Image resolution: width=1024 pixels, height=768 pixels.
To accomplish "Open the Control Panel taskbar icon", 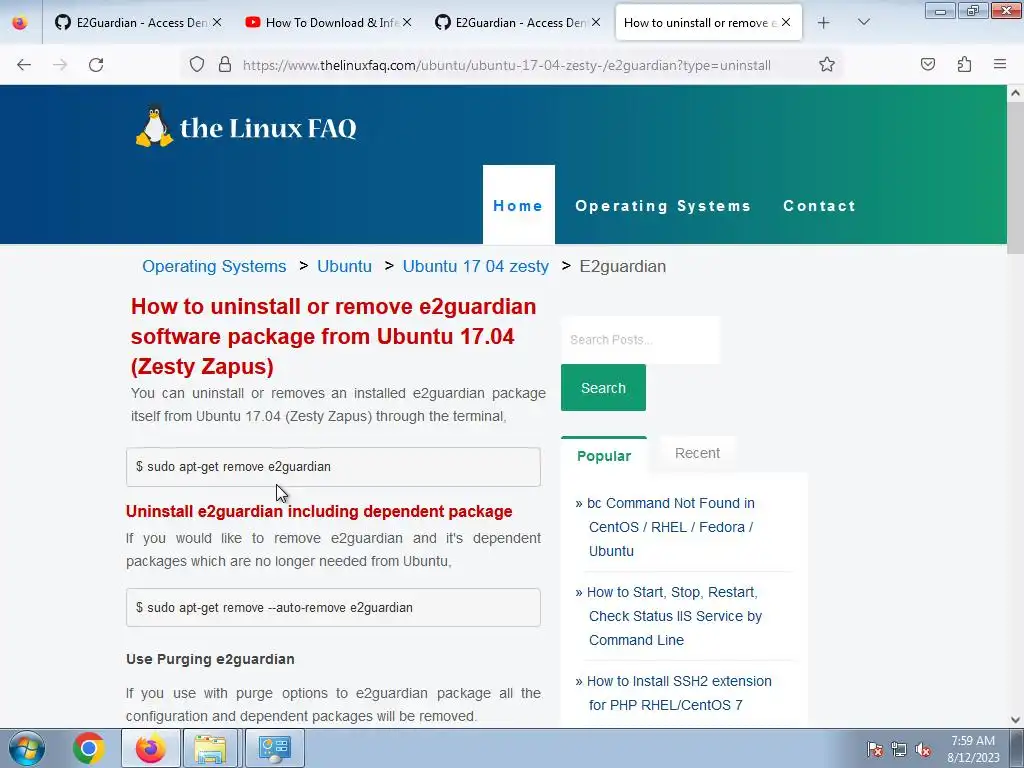I will [x=274, y=748].
